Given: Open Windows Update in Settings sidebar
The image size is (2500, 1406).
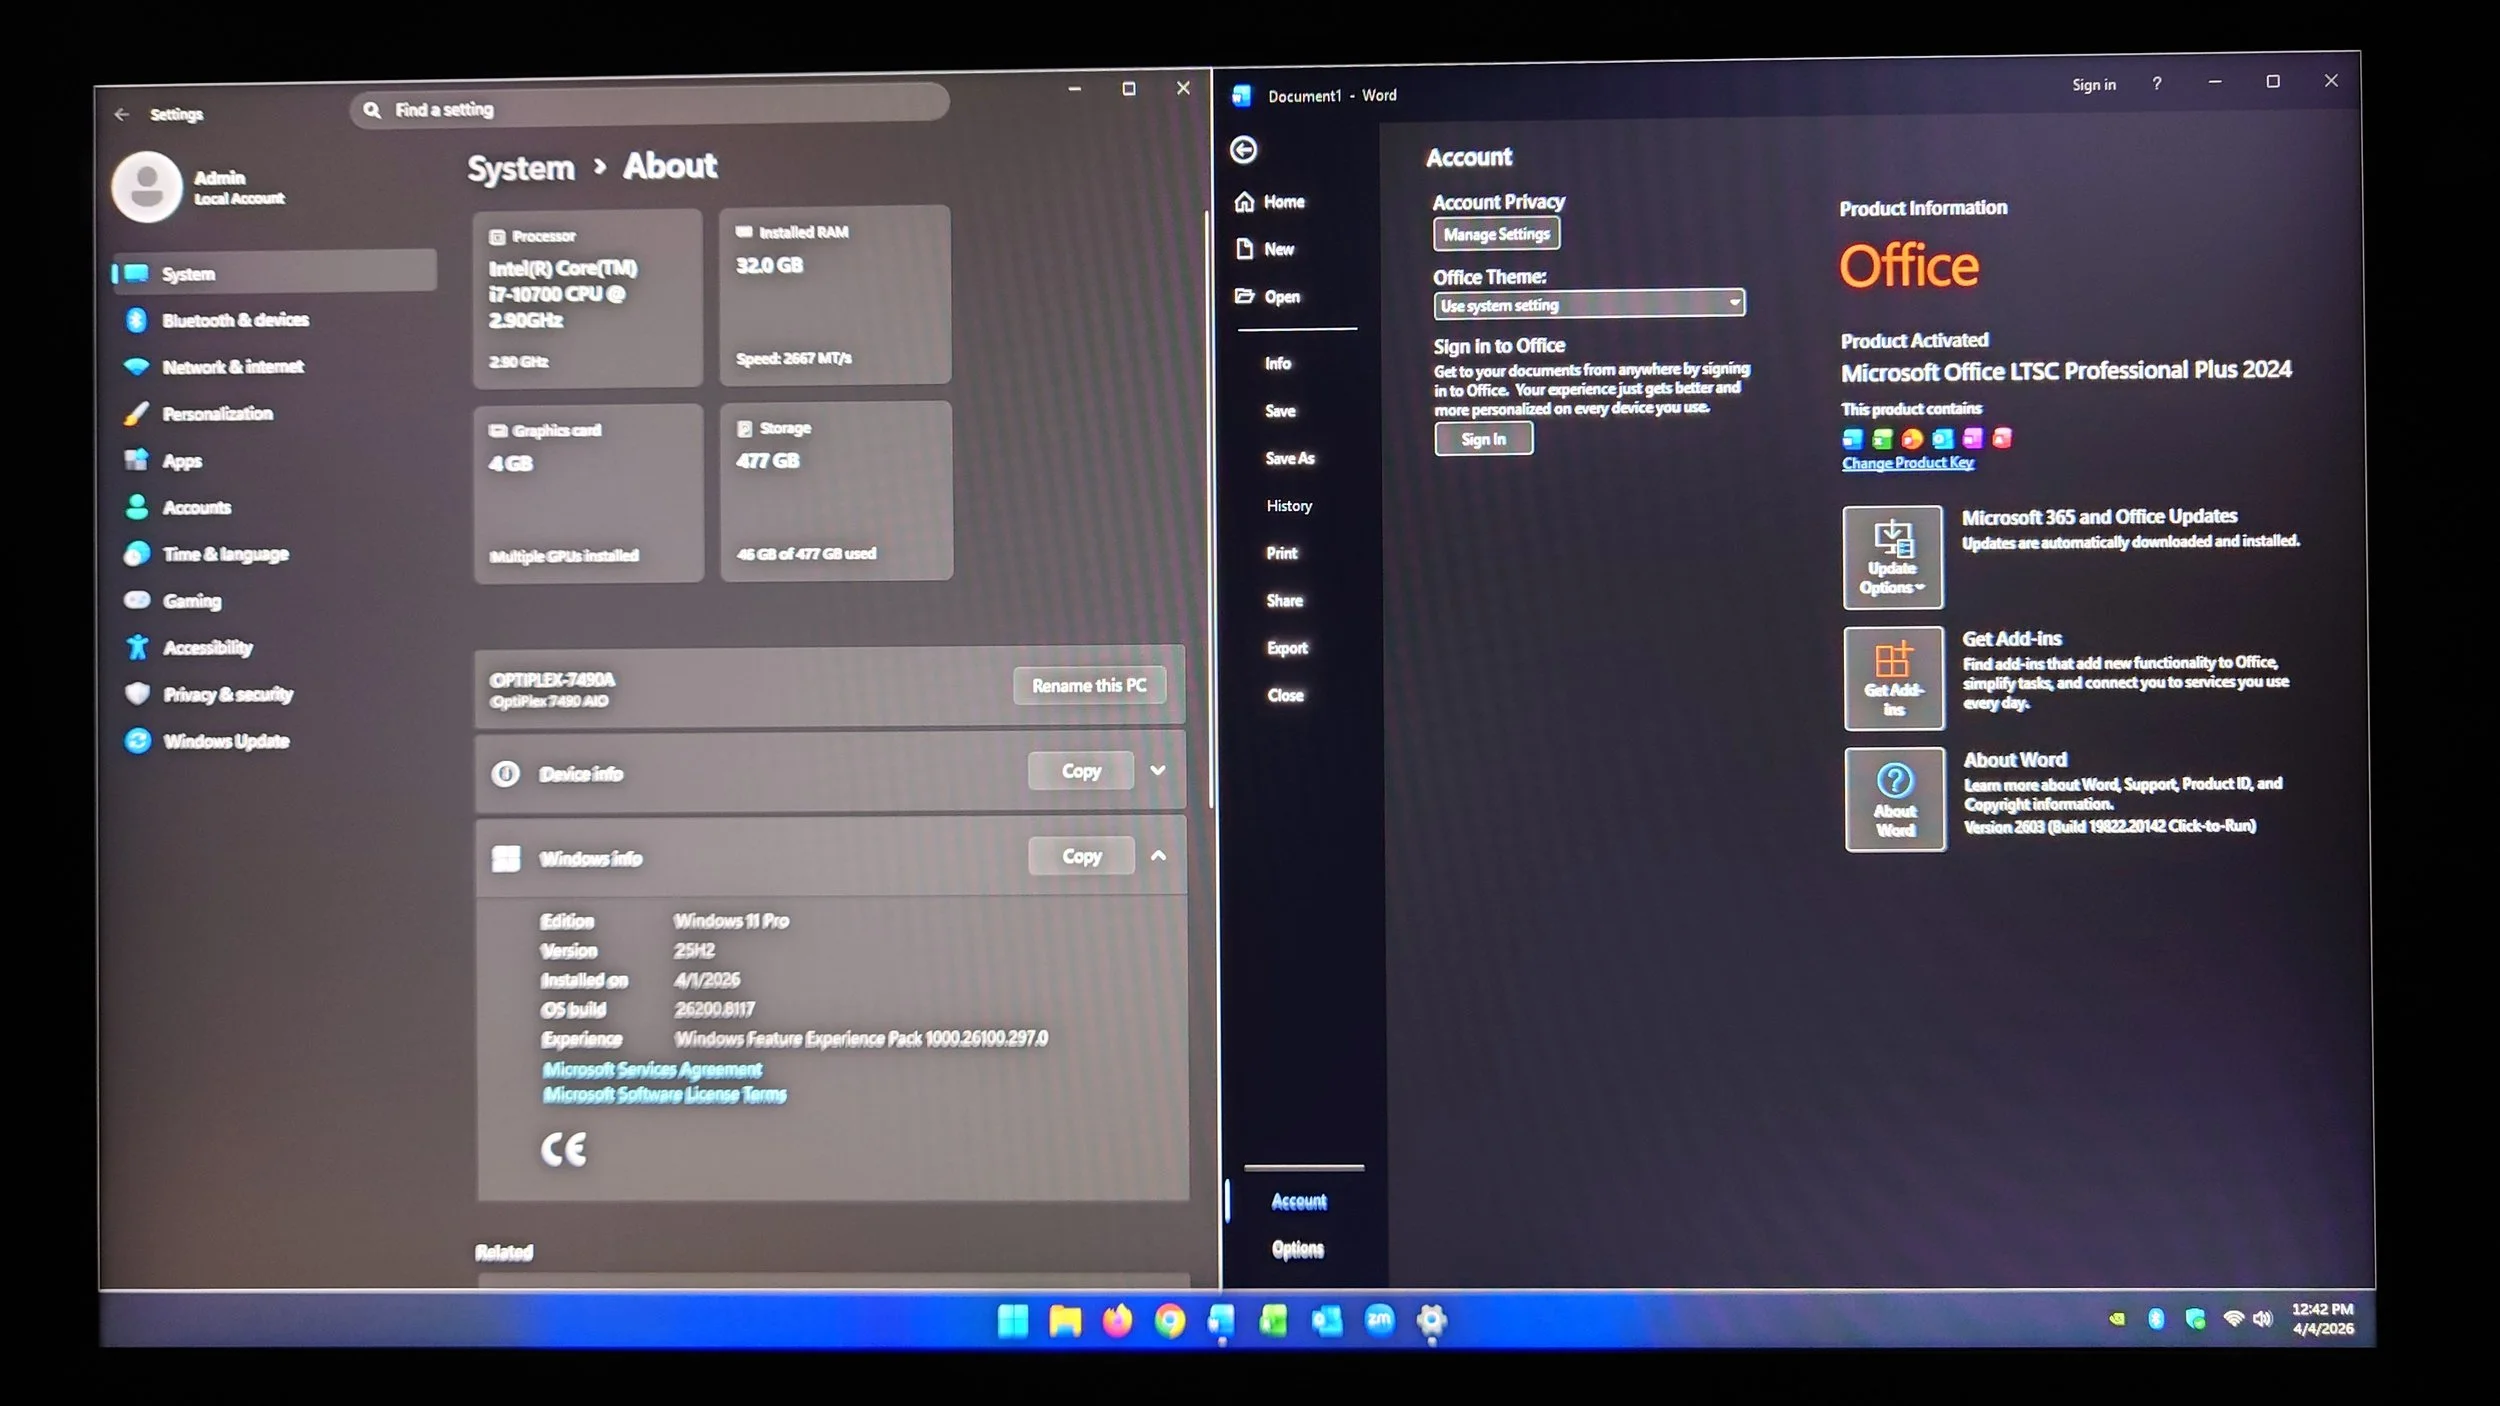Looking at the screenshot, I should (226, 741).
